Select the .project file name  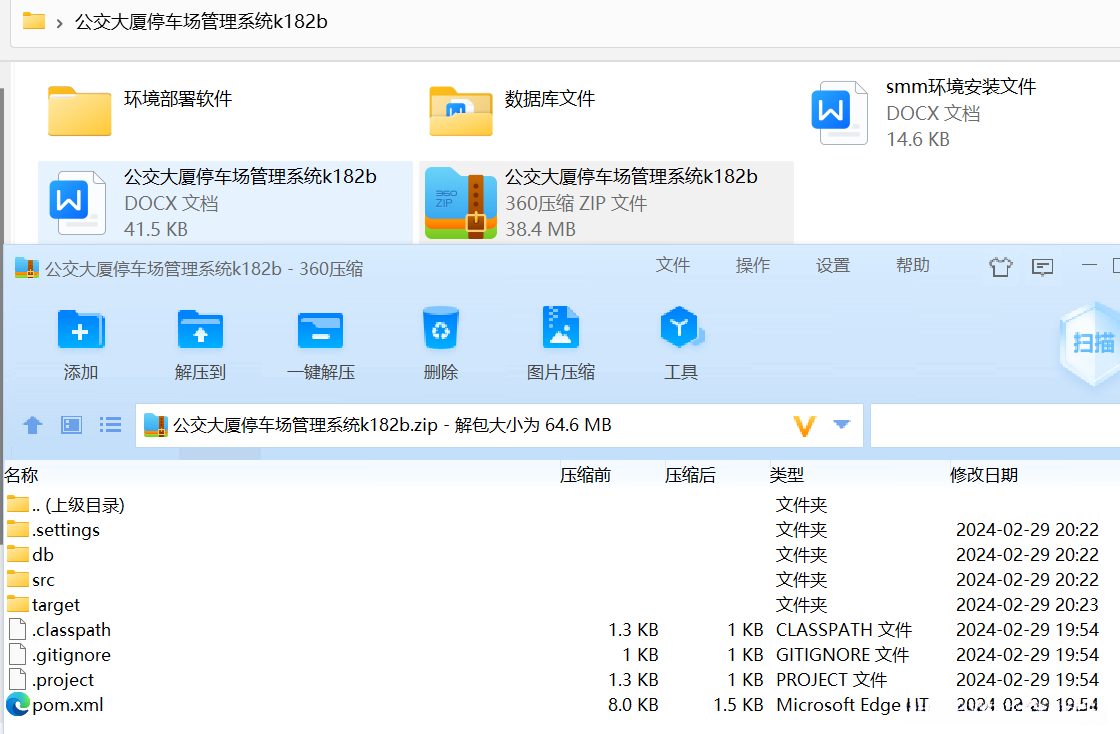click(x=63, y=680)
